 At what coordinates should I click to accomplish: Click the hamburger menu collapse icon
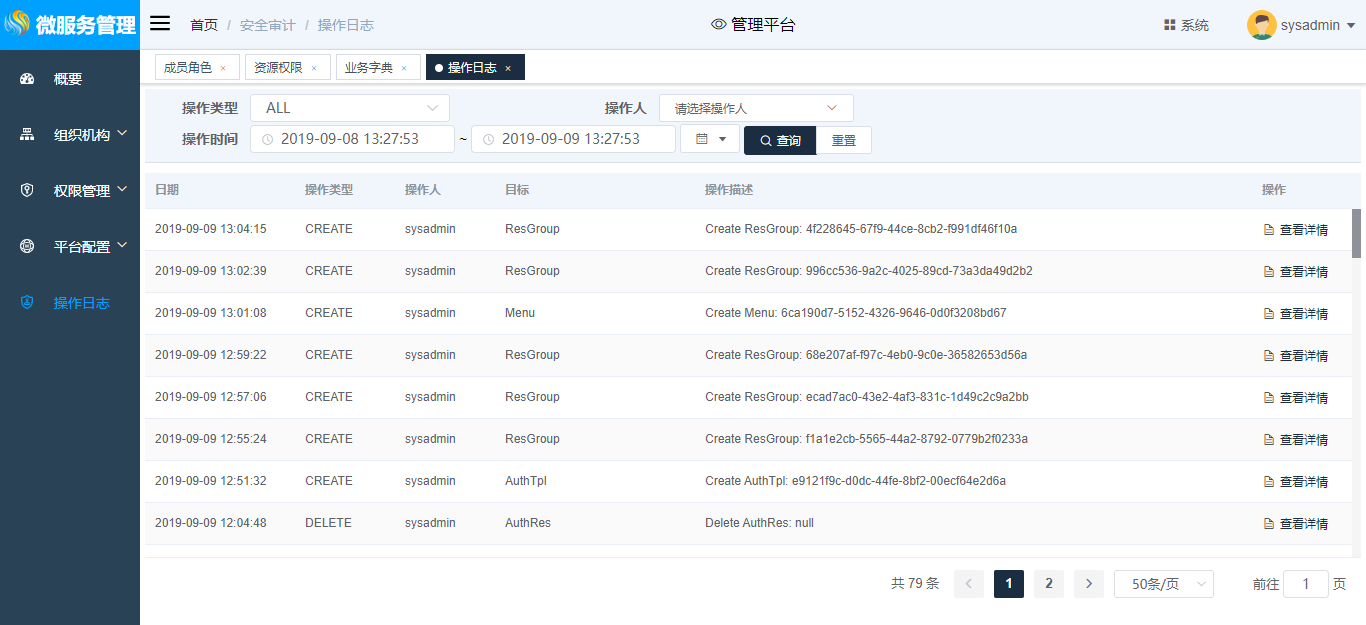tap(160, 24)
